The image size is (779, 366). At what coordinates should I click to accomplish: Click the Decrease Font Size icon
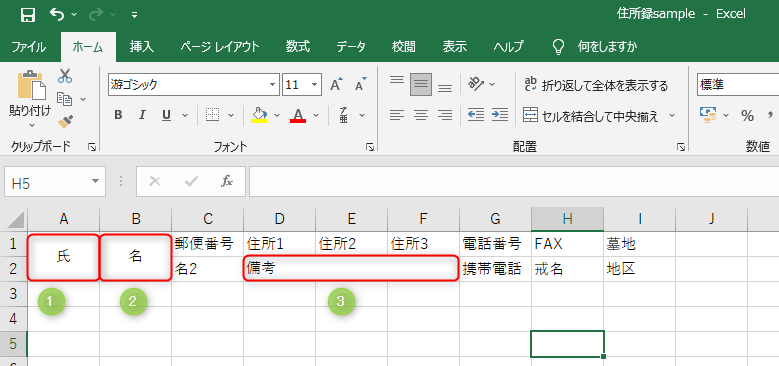[x=361, y=85]
